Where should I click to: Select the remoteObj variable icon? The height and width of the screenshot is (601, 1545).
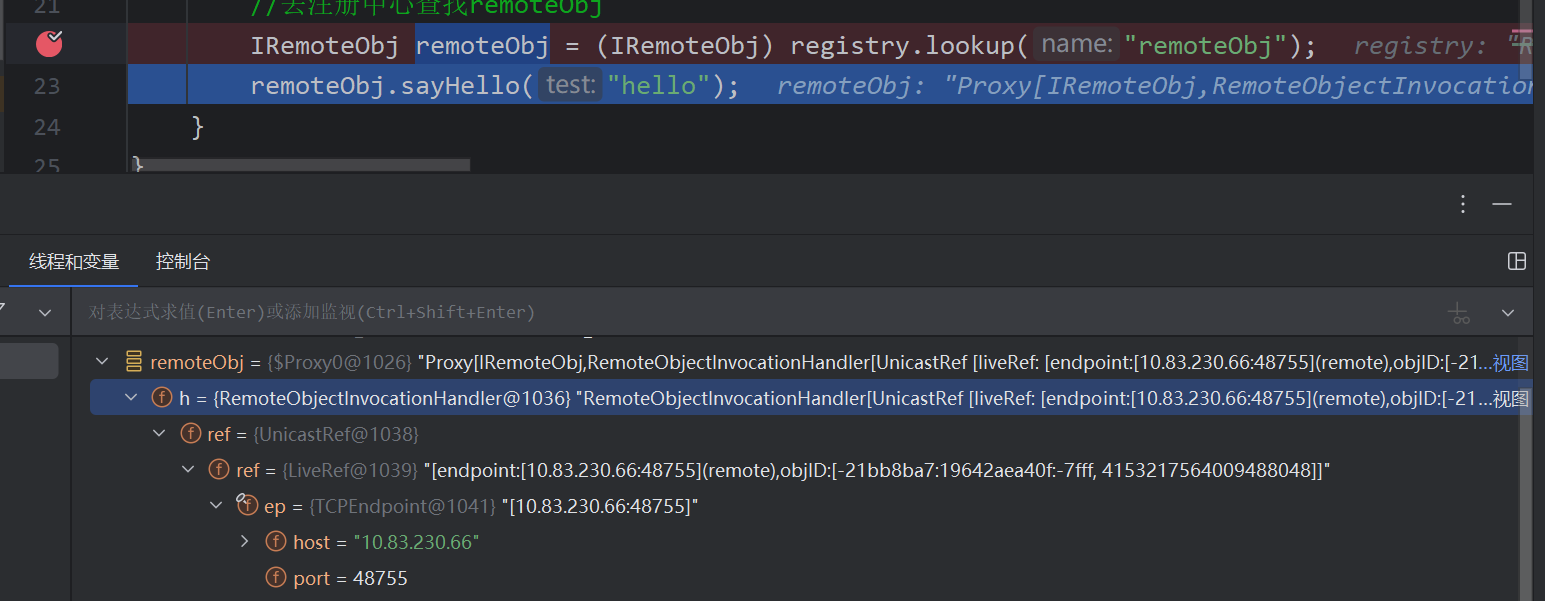click(133, 362)
